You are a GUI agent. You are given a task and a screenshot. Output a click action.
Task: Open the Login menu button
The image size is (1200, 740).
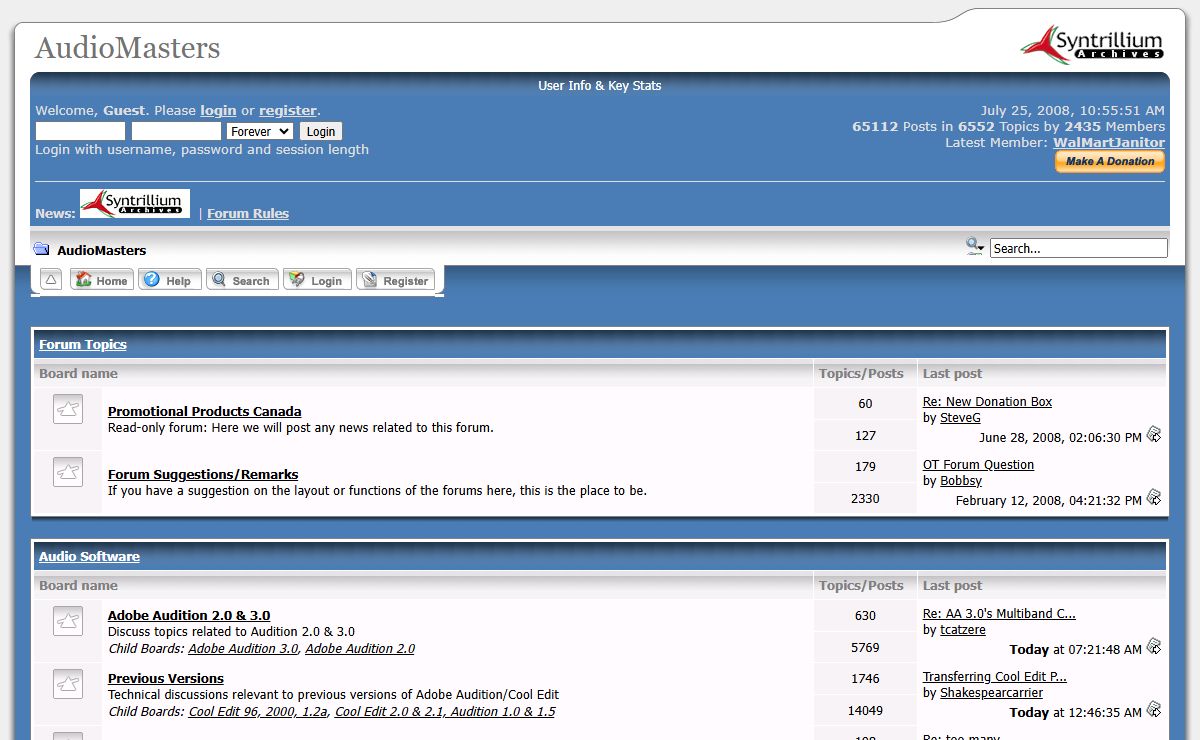(317, 280)
